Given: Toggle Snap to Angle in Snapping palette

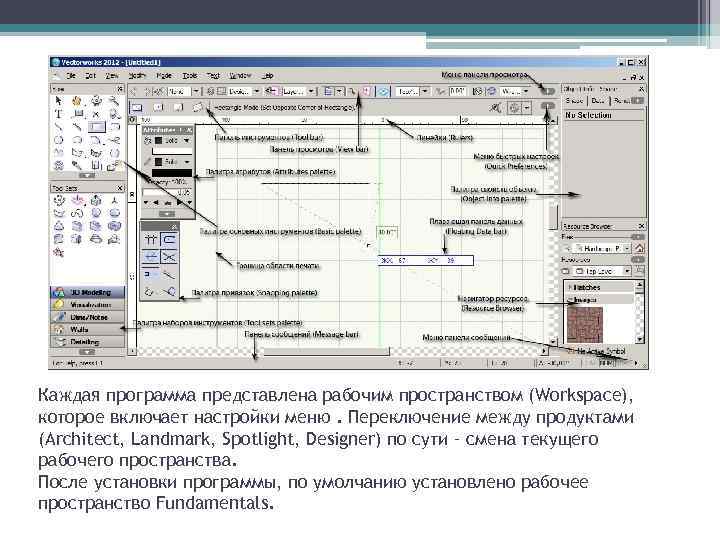Looking at the screenshot, I should pyautogui.click(x=151, y=257).
